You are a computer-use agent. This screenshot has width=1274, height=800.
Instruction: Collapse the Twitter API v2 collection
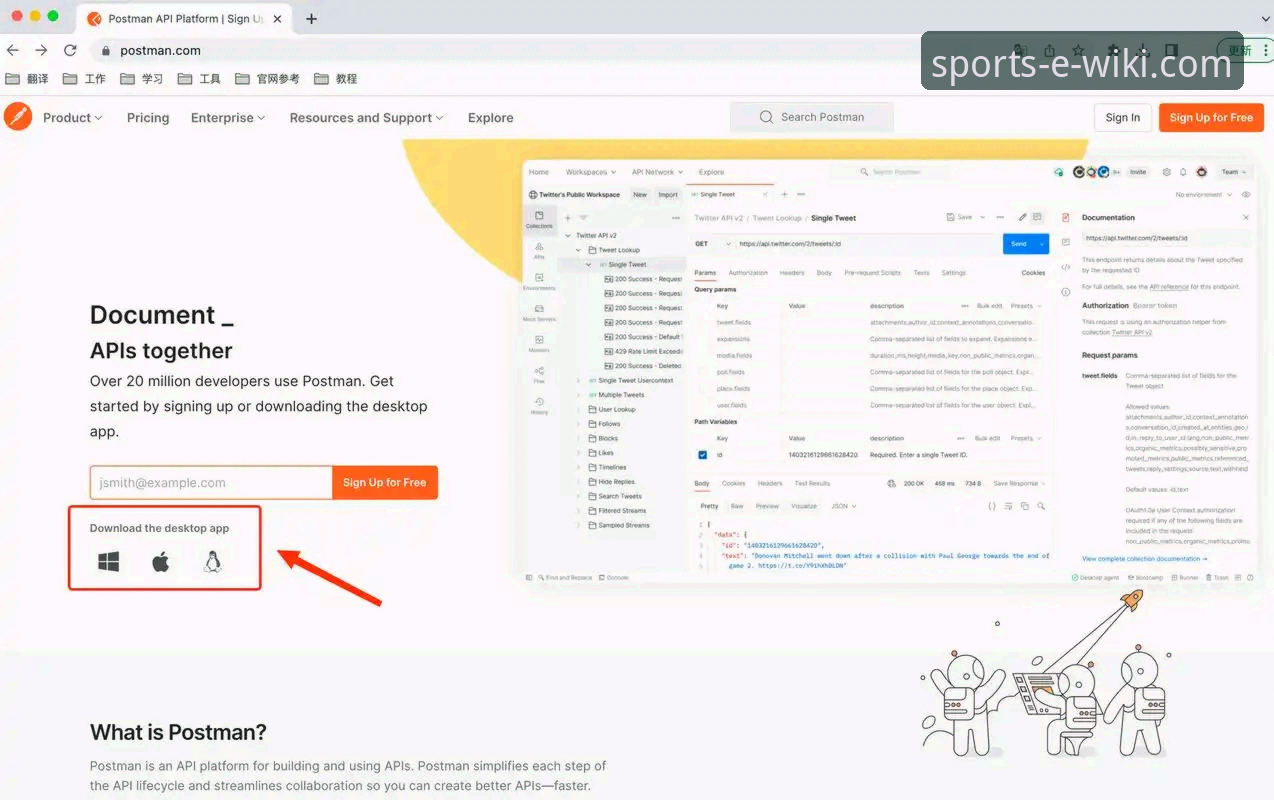[568, 236]
